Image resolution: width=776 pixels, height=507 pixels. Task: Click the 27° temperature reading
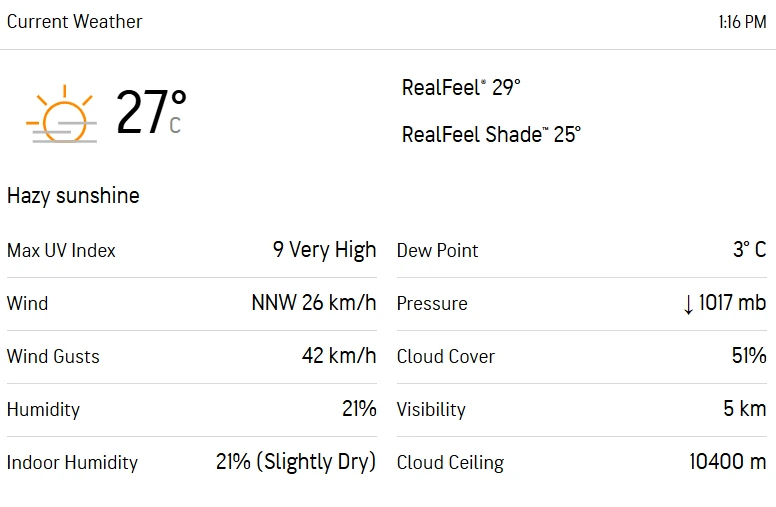pos(151,112)
